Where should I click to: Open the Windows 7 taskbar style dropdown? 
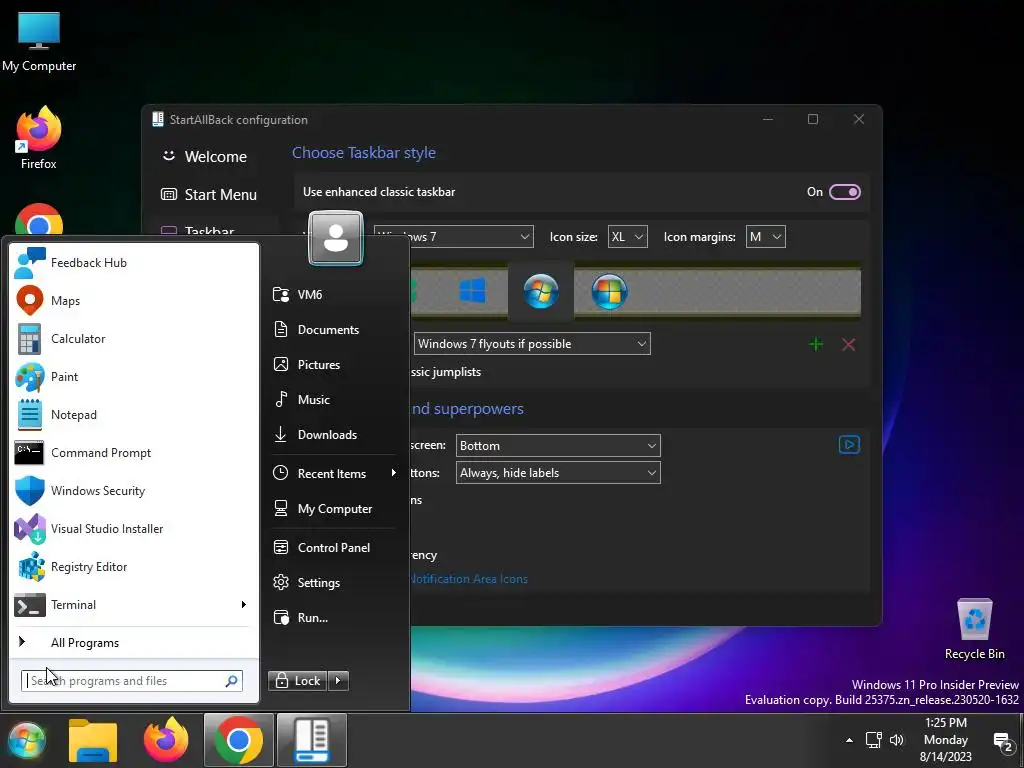[454, 236]
